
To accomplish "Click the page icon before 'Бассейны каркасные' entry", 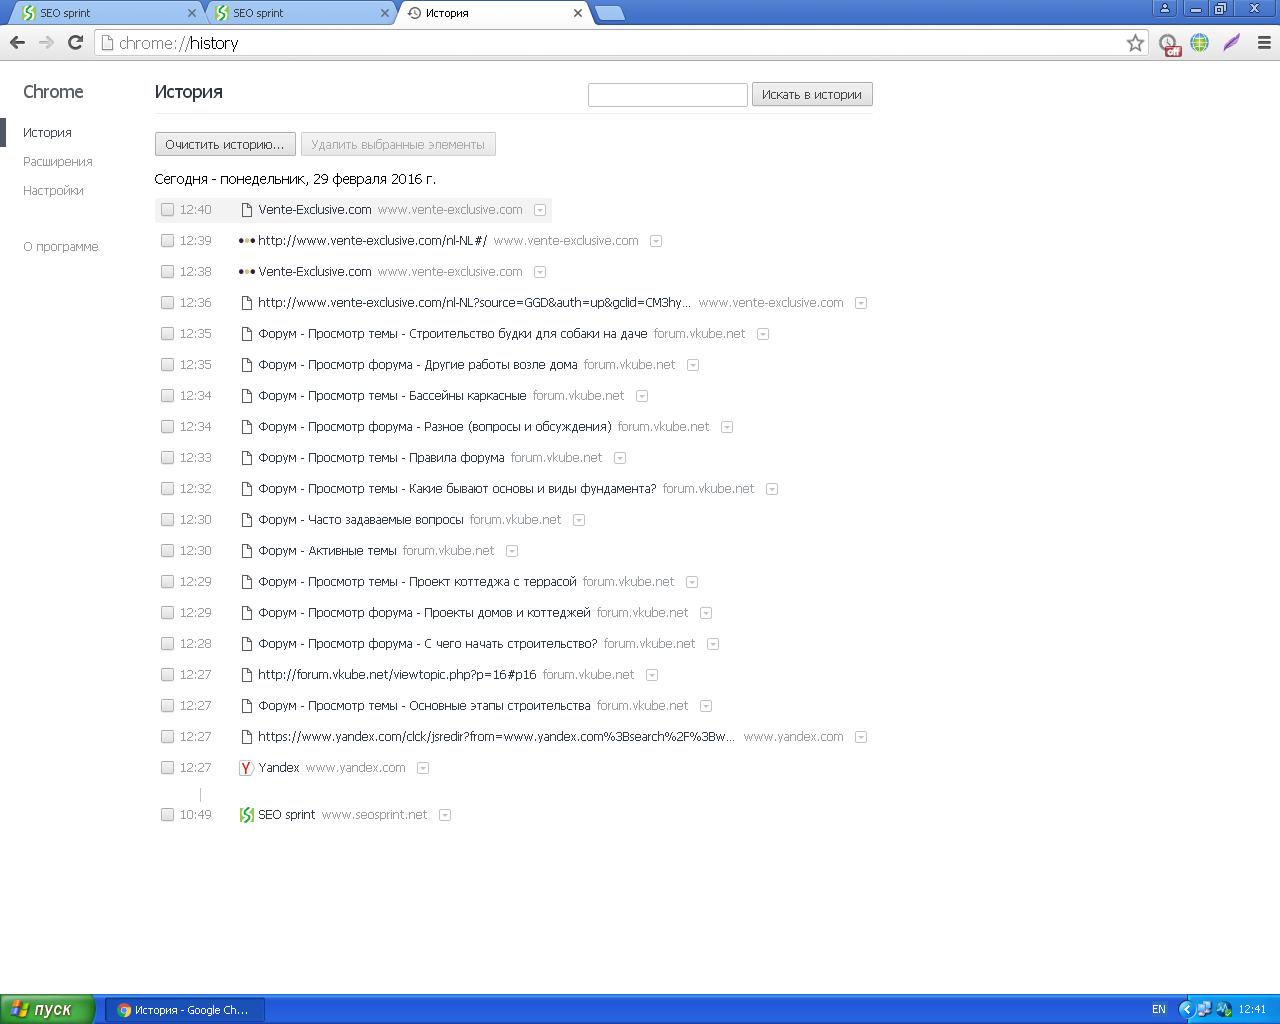I will point(246,396).
